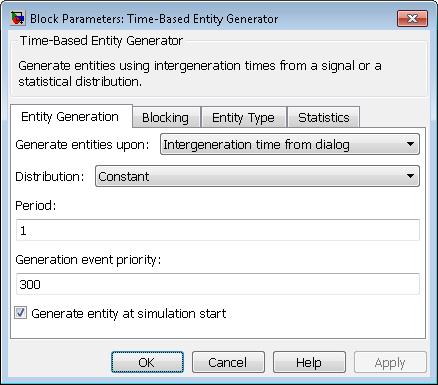Open the Blocking tab
Screen dimensions: 438x385
click(166, 118)
